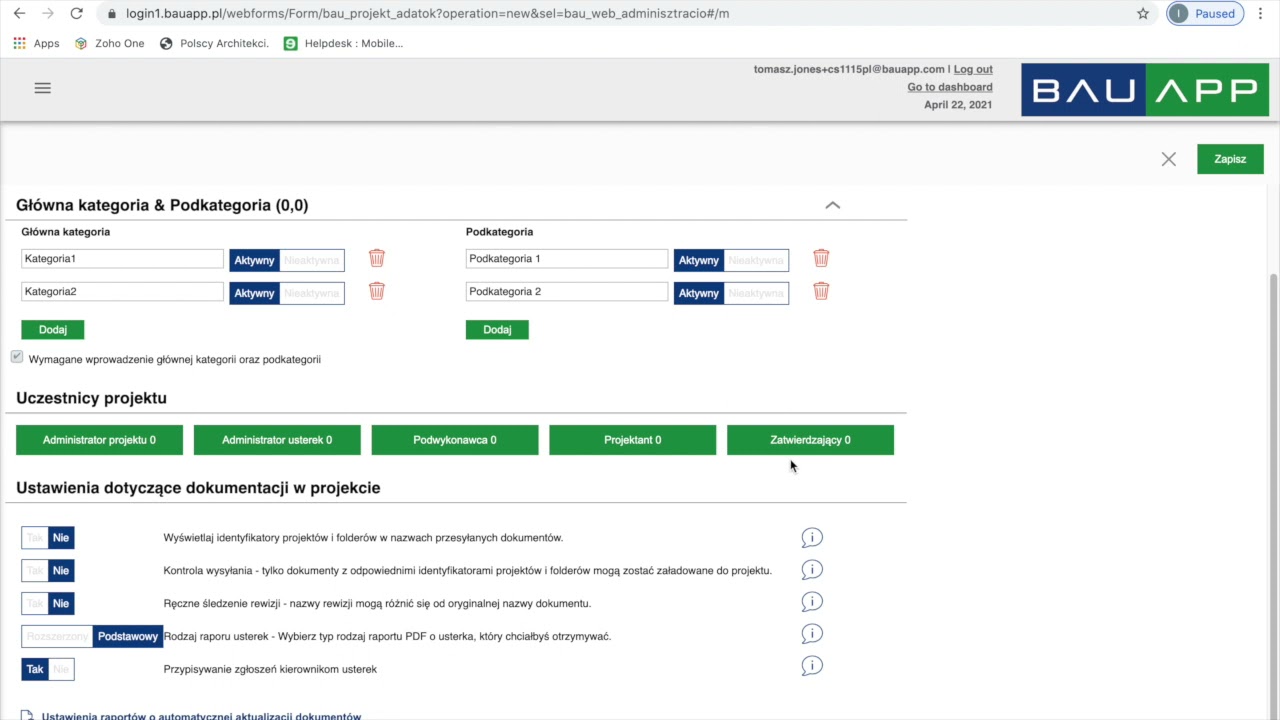This screenshot has width=1280, height=720.
Task: Edit the Kategoria2 name field
Action: (122, 292)
